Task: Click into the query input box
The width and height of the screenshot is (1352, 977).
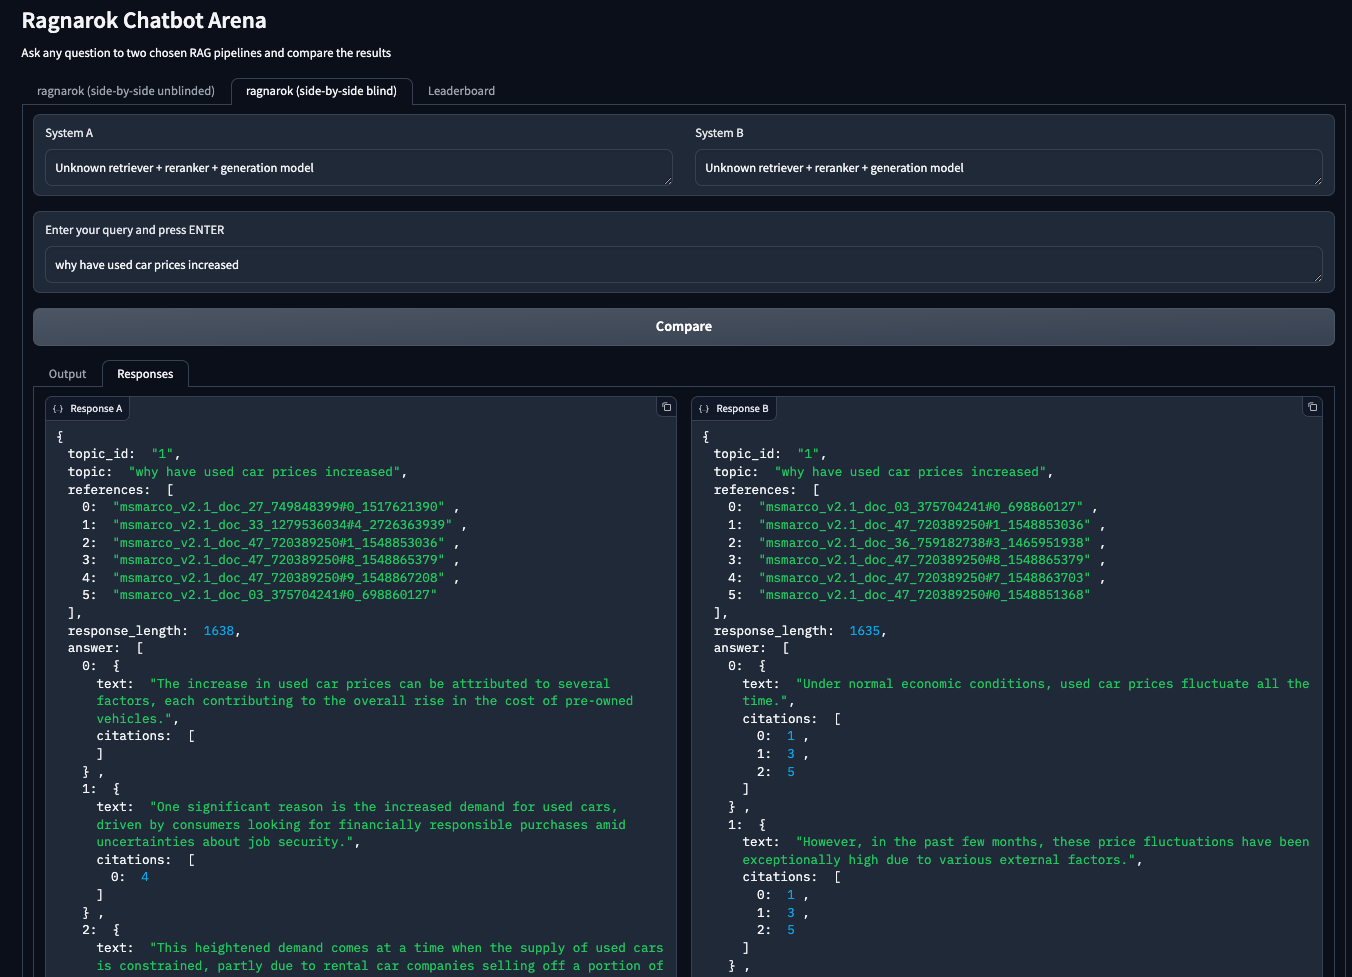Action: (x=683, y=265)
